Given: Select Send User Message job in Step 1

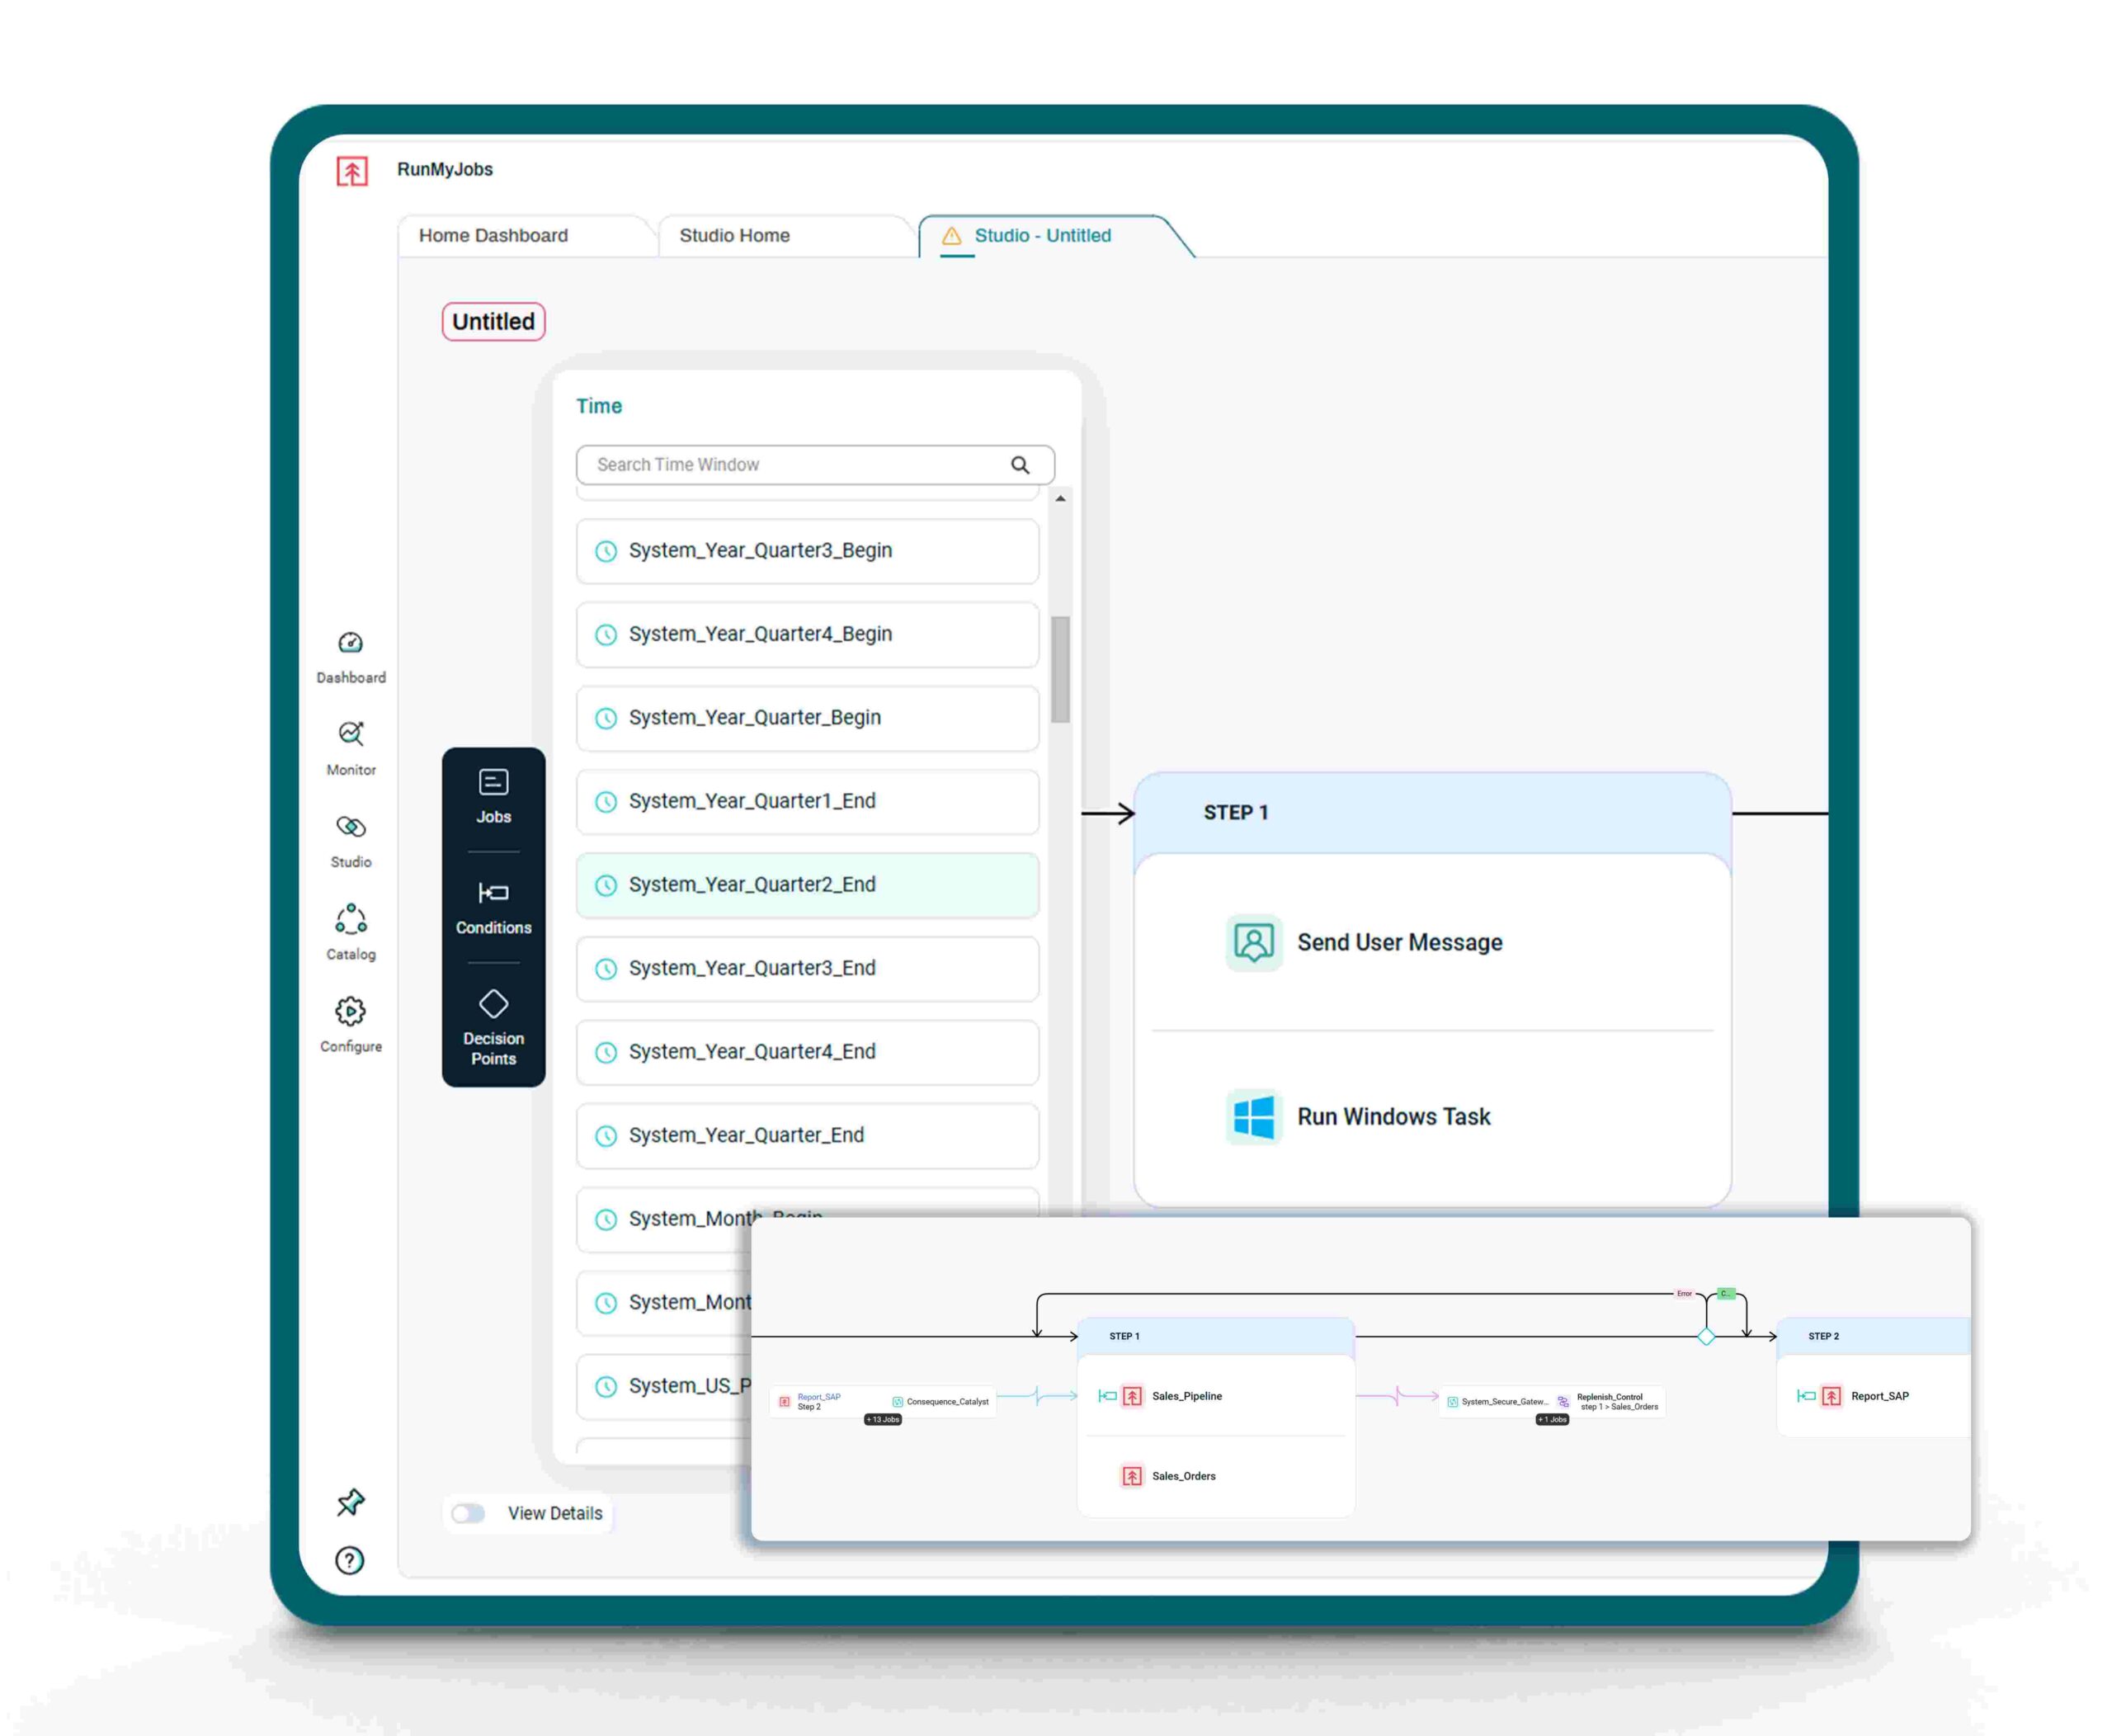Looking at the screenshot, I should point(1398,942).
